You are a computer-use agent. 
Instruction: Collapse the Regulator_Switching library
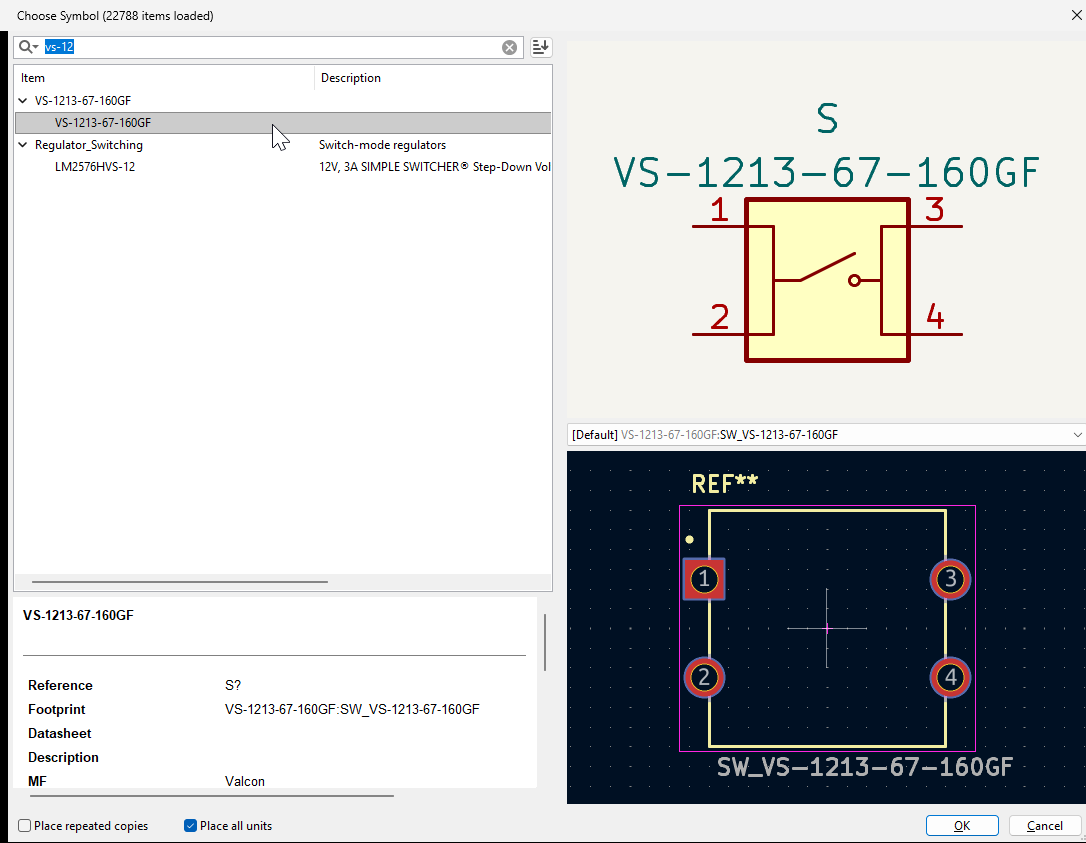(x=23, y=145)
